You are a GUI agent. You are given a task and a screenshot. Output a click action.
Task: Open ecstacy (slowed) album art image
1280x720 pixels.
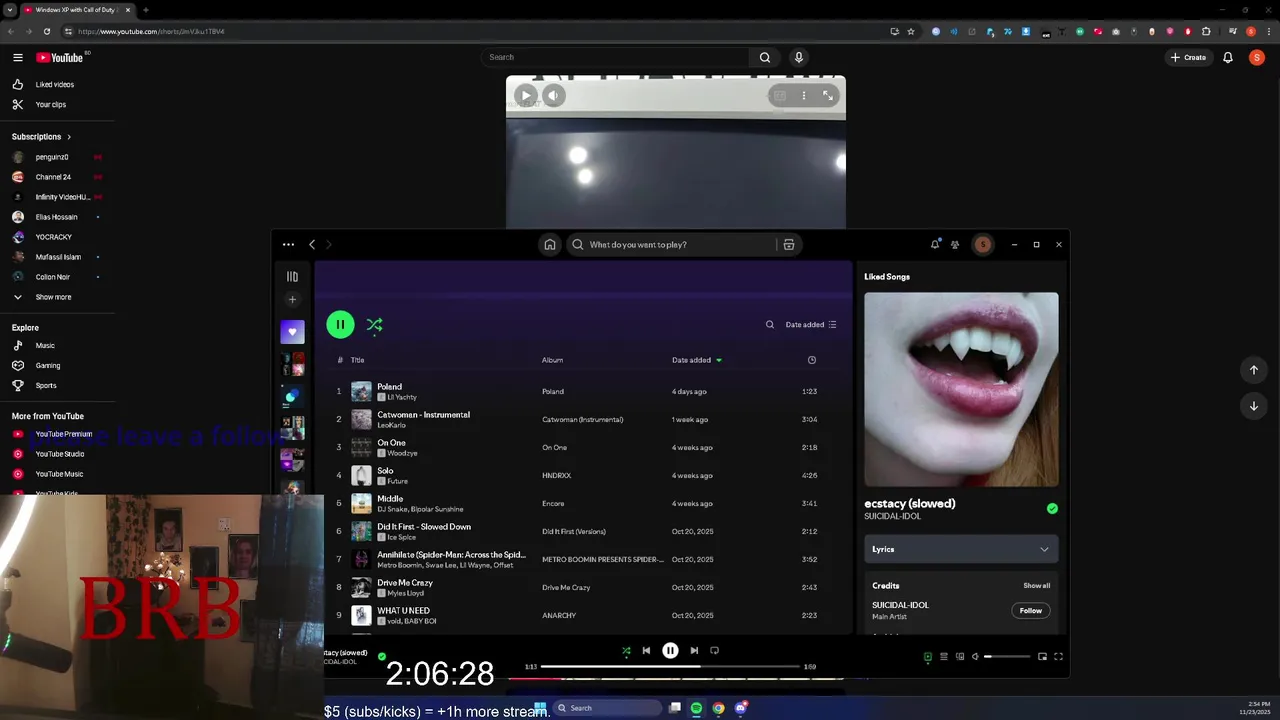point(961,389)
